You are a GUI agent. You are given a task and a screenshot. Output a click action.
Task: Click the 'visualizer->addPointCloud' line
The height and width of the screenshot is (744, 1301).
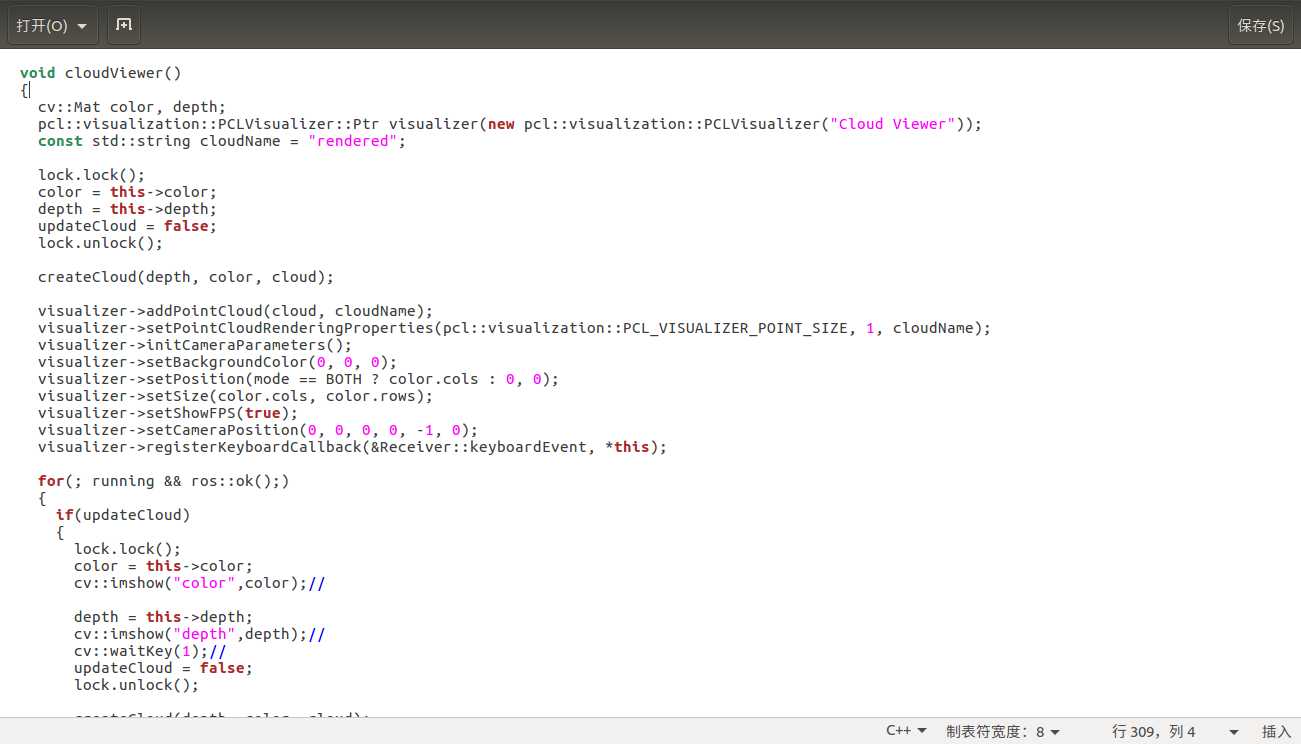click(x=235, y=311)
